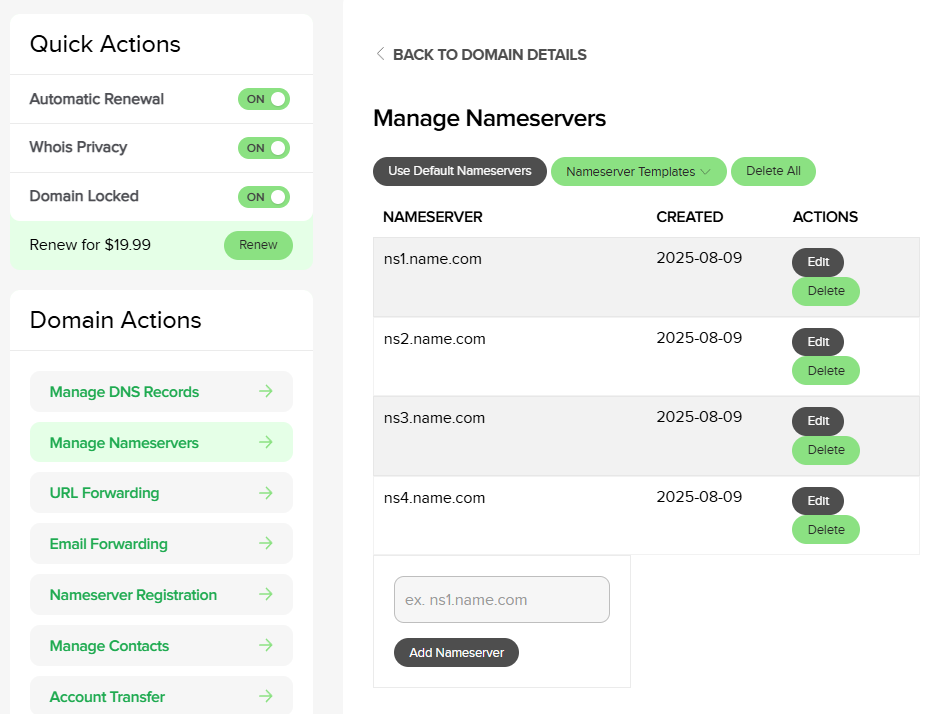
Task: Focus the new nameserver input field
Action: pos(502,600)
